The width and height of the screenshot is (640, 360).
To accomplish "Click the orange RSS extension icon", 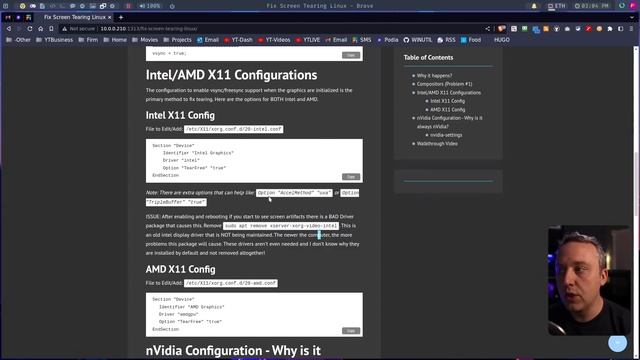I will click(546, 29).
